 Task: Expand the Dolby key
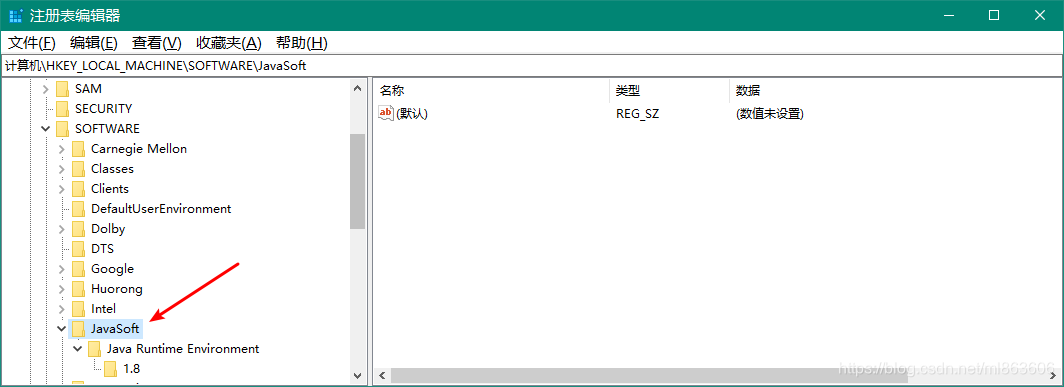click(62, 229)
